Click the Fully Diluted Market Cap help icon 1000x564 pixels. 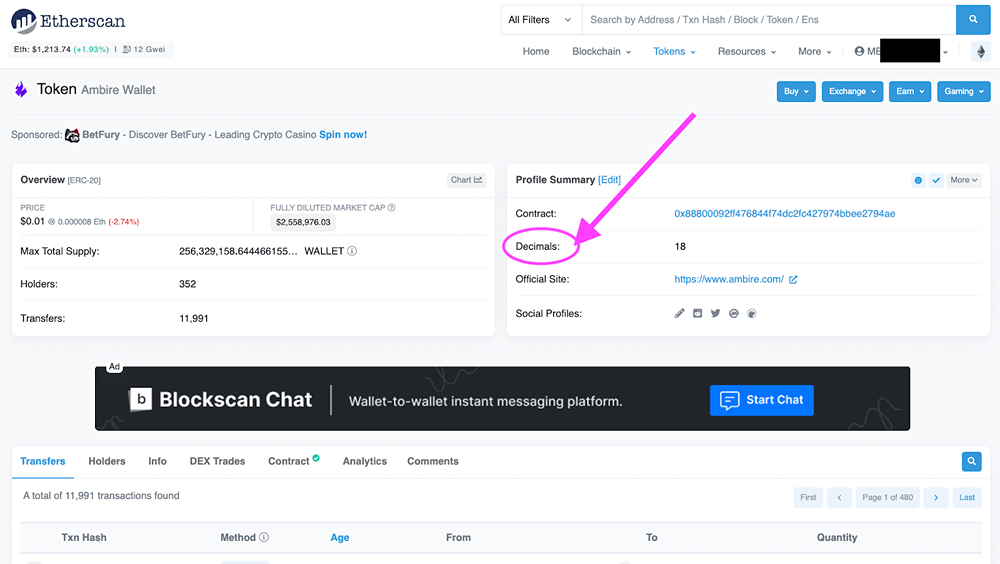pos(392,207)
